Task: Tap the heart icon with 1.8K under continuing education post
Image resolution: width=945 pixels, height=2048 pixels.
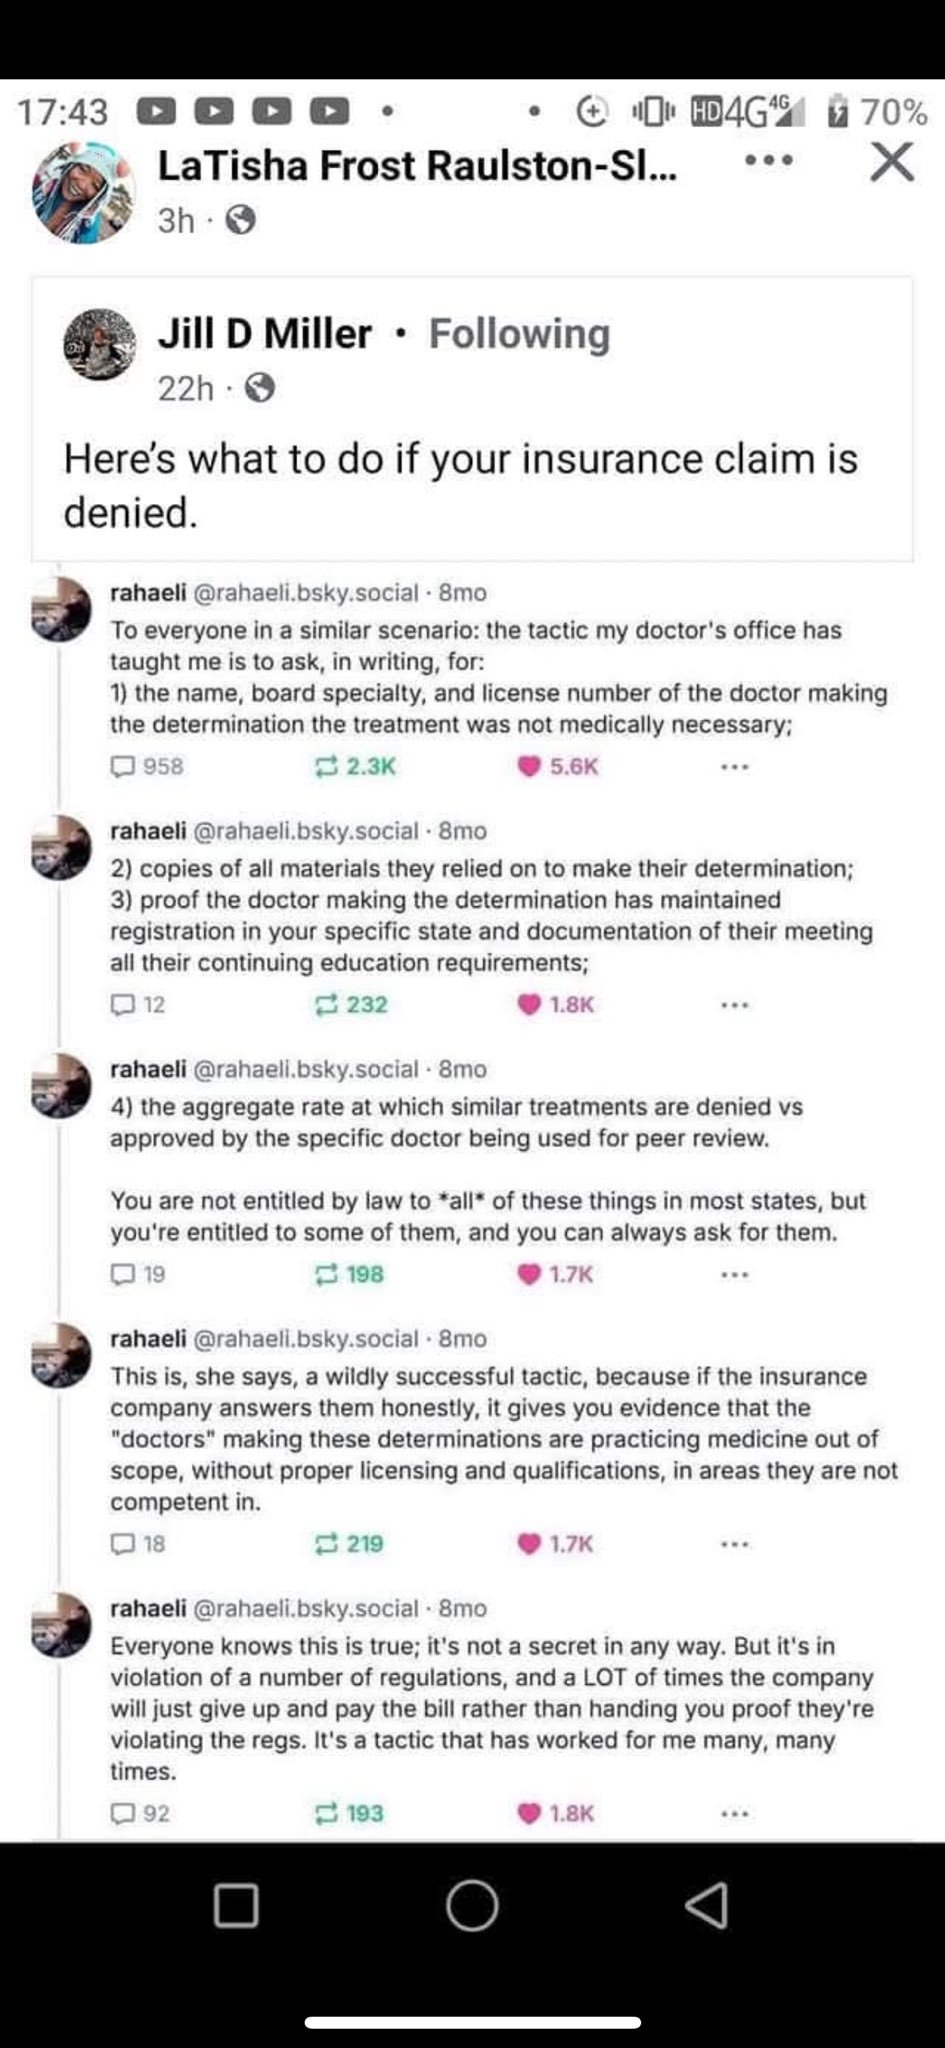Action: (x=529, y=1005)
